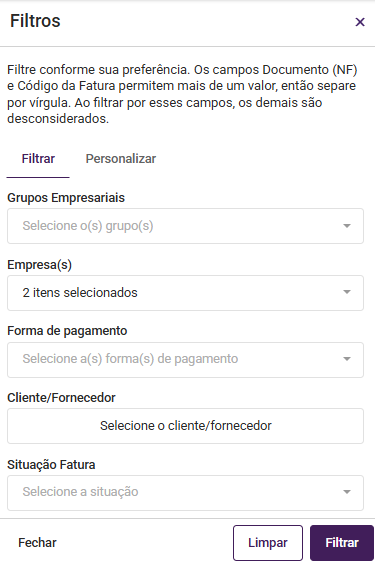Click Selecione o cliente/fornecedor button
The height and width of the screenshot is (567, 375).
[x=185, y=426]
